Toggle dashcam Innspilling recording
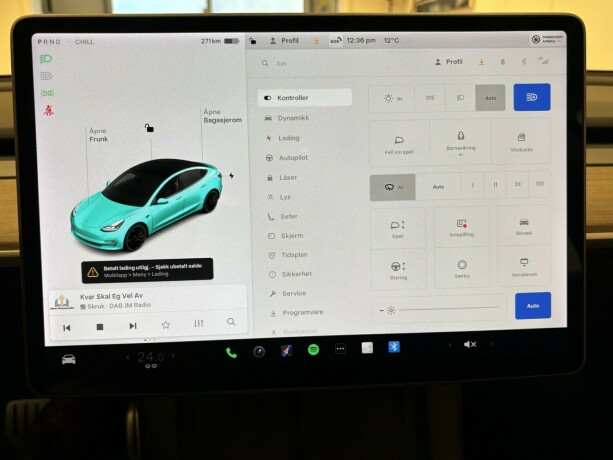The height and width of the screenshot is (460, 613). coord(462,228)
